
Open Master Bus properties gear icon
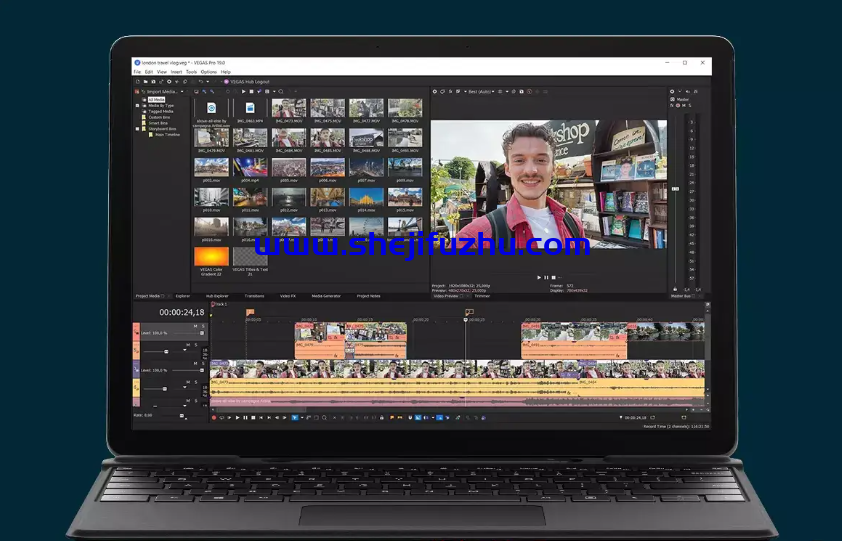pos(672,91)
